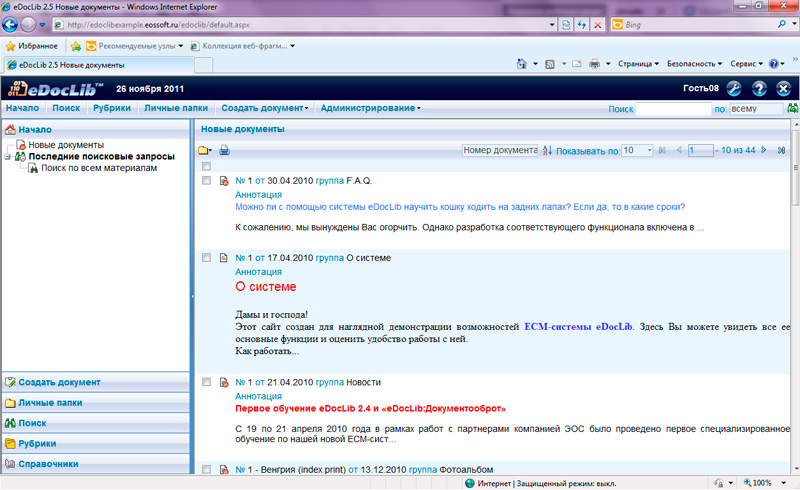The height and width of the screenshot is (490, 800).
Task: Open 'Справочники' sidebar panel
Action: coord(96,464)
